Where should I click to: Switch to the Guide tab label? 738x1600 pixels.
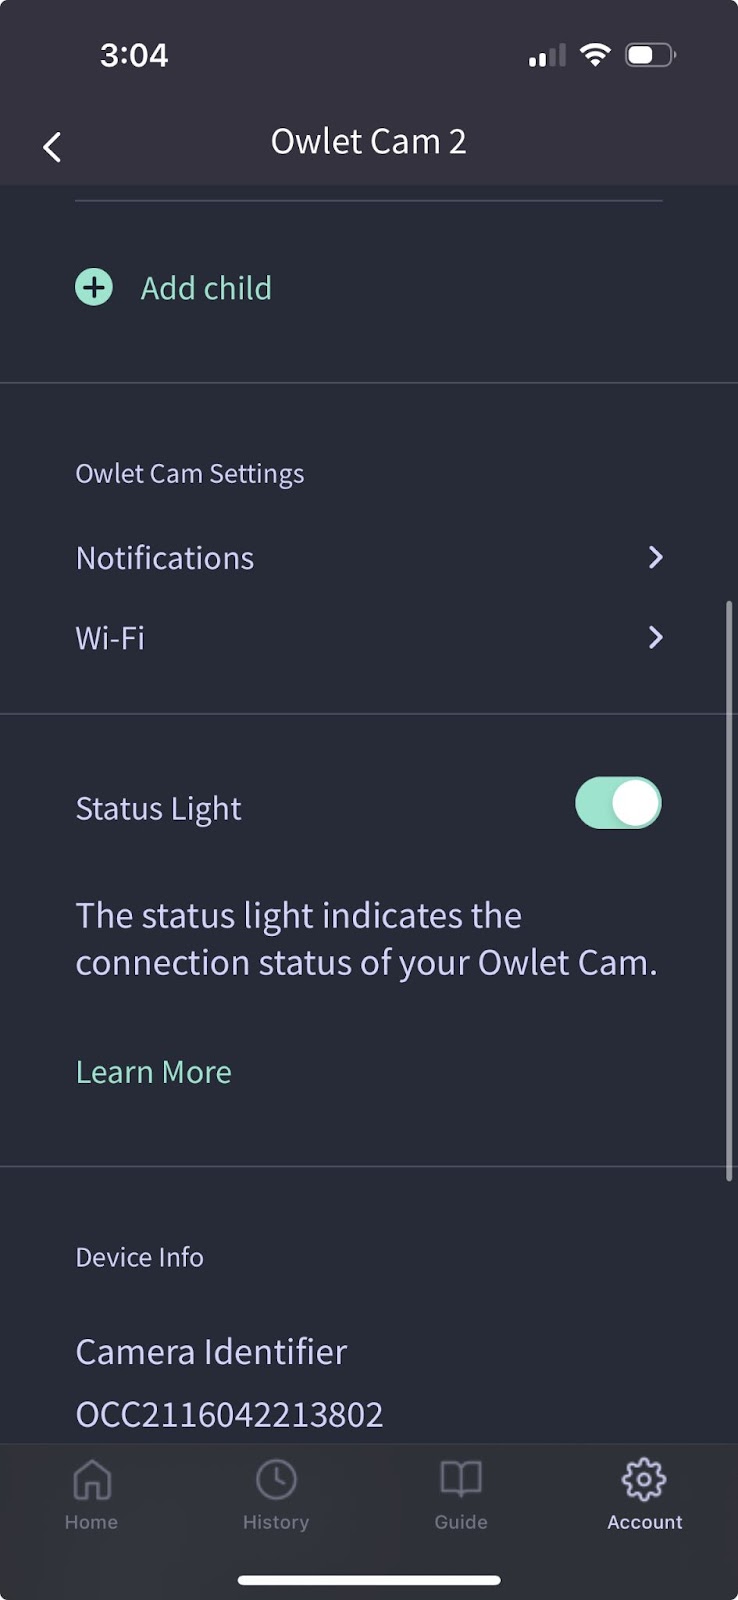tap(461, 1522)
